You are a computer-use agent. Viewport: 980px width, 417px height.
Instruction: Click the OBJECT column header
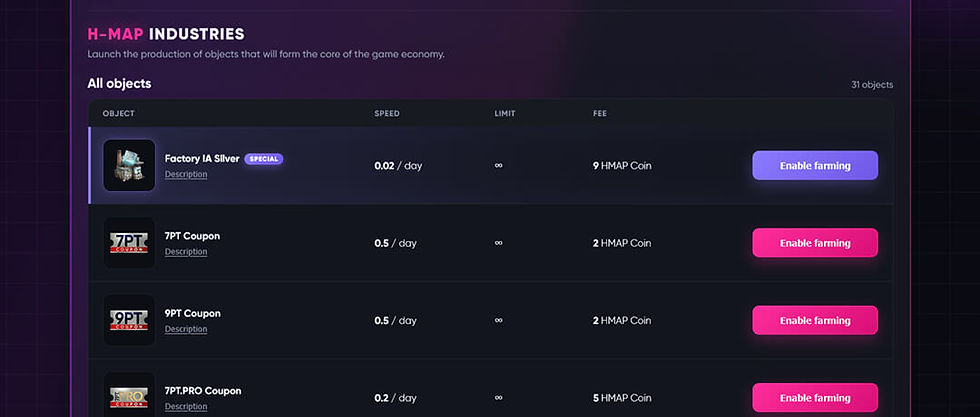coord(119,114)
